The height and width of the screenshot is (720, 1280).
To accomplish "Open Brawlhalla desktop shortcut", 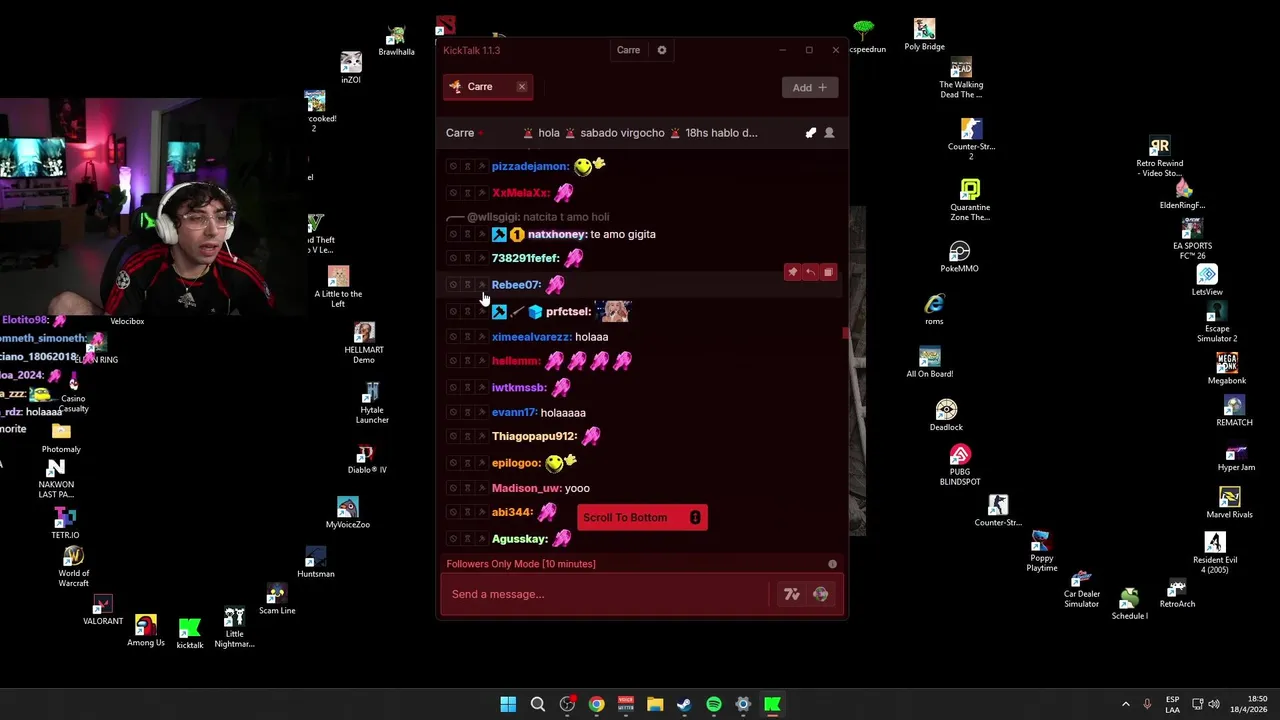I will coord(397,41).
